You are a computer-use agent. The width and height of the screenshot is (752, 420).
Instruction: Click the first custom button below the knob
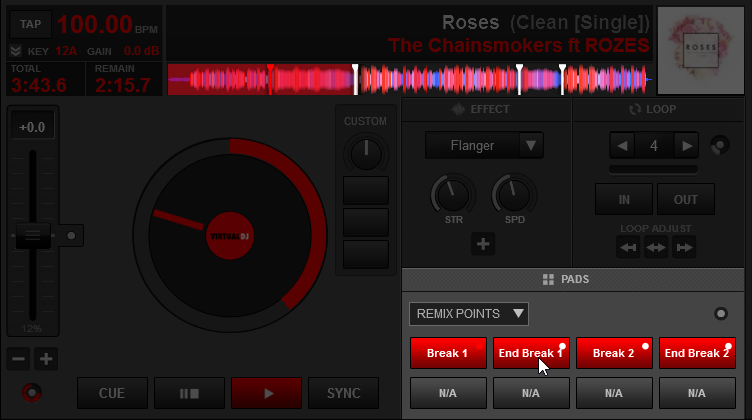coord(366,190)
